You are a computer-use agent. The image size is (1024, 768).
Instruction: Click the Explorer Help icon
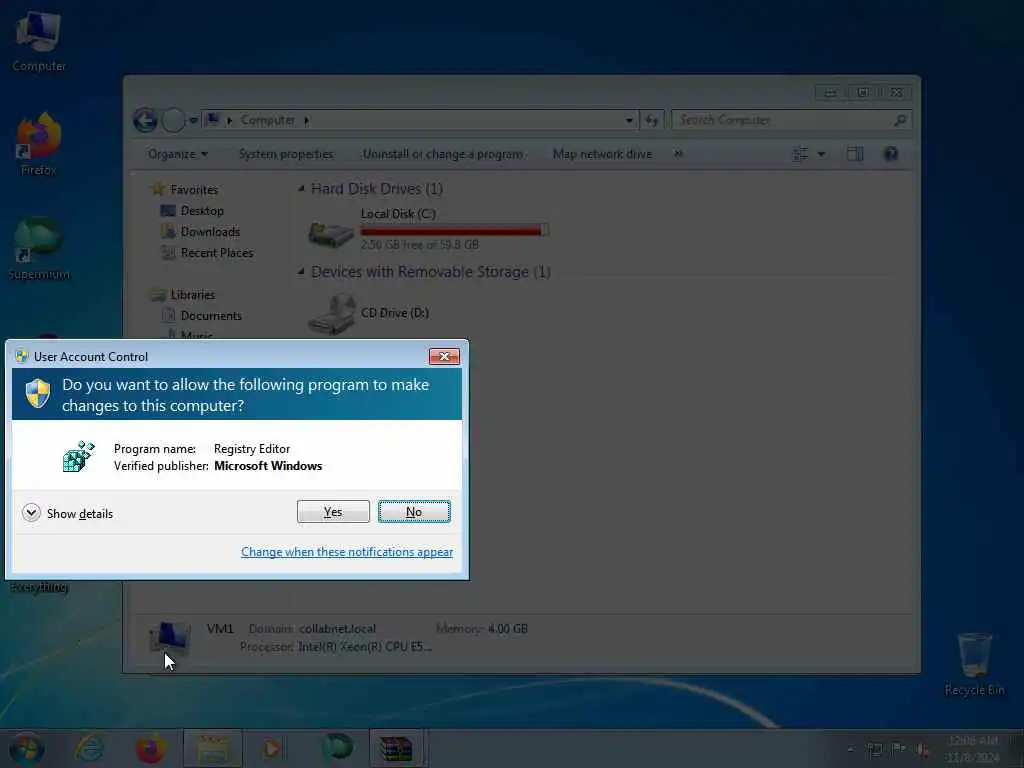891,154
